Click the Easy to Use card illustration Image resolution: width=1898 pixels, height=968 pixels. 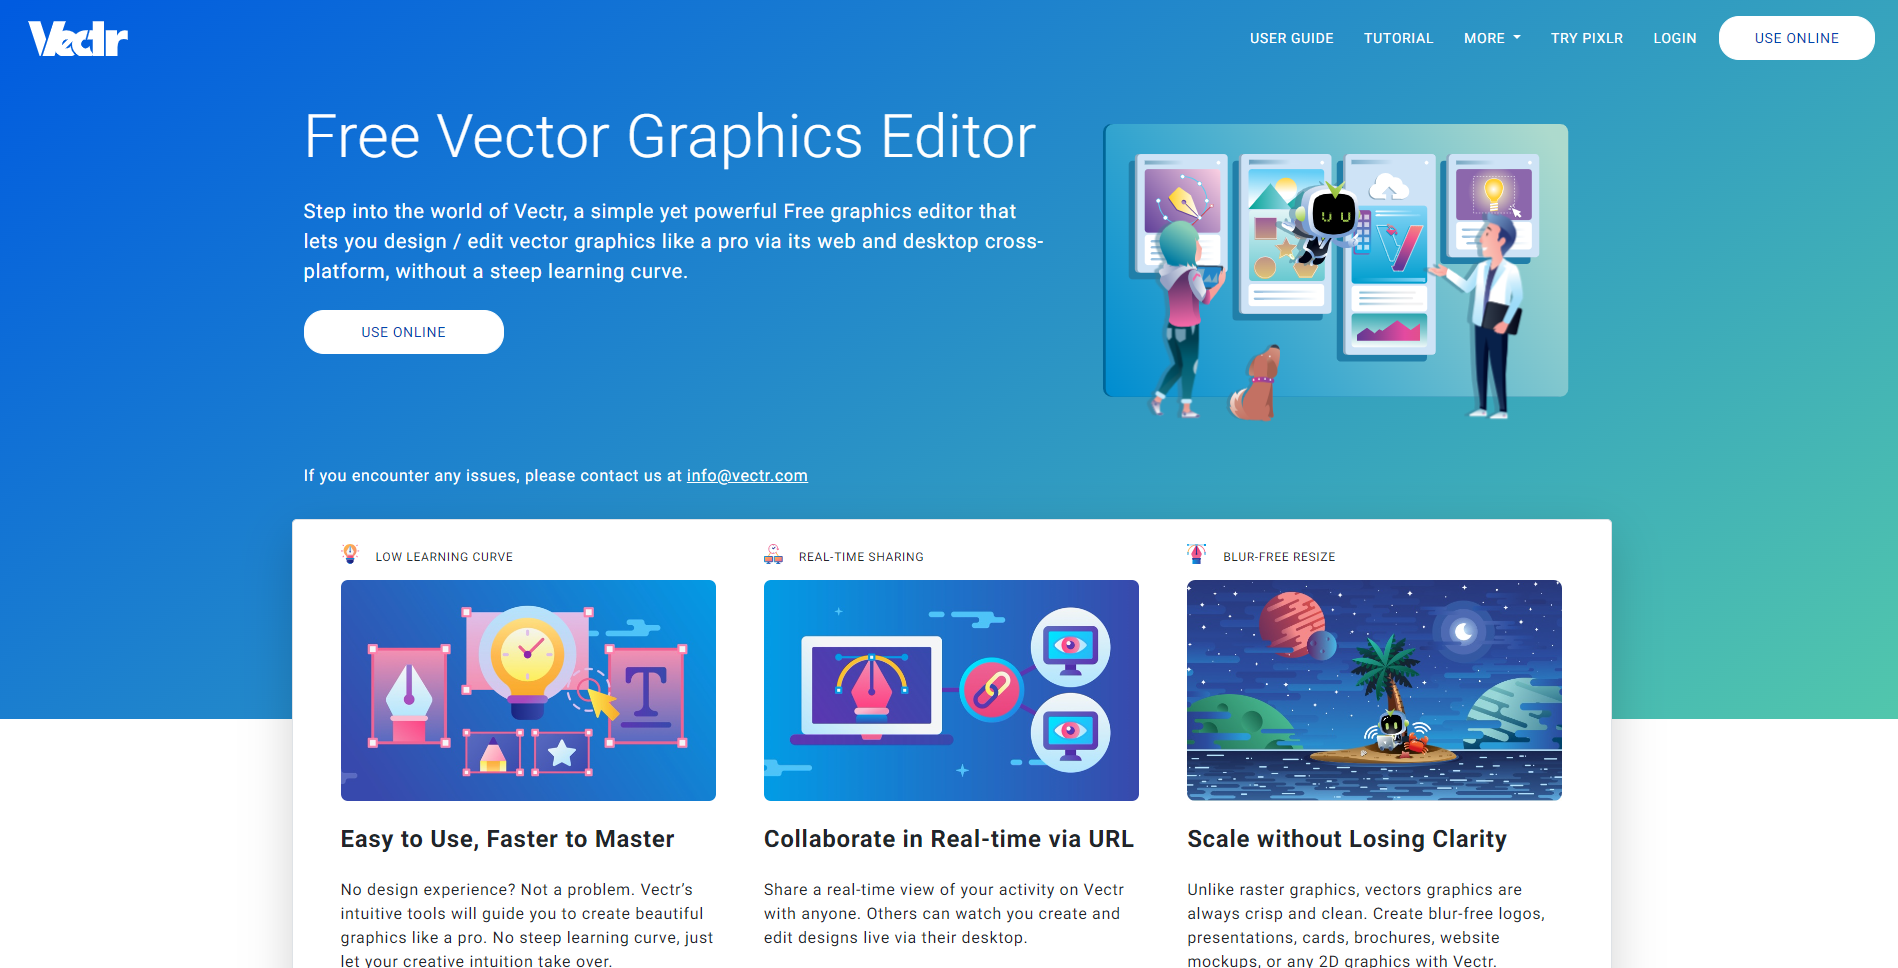click(x=528, y=690)
